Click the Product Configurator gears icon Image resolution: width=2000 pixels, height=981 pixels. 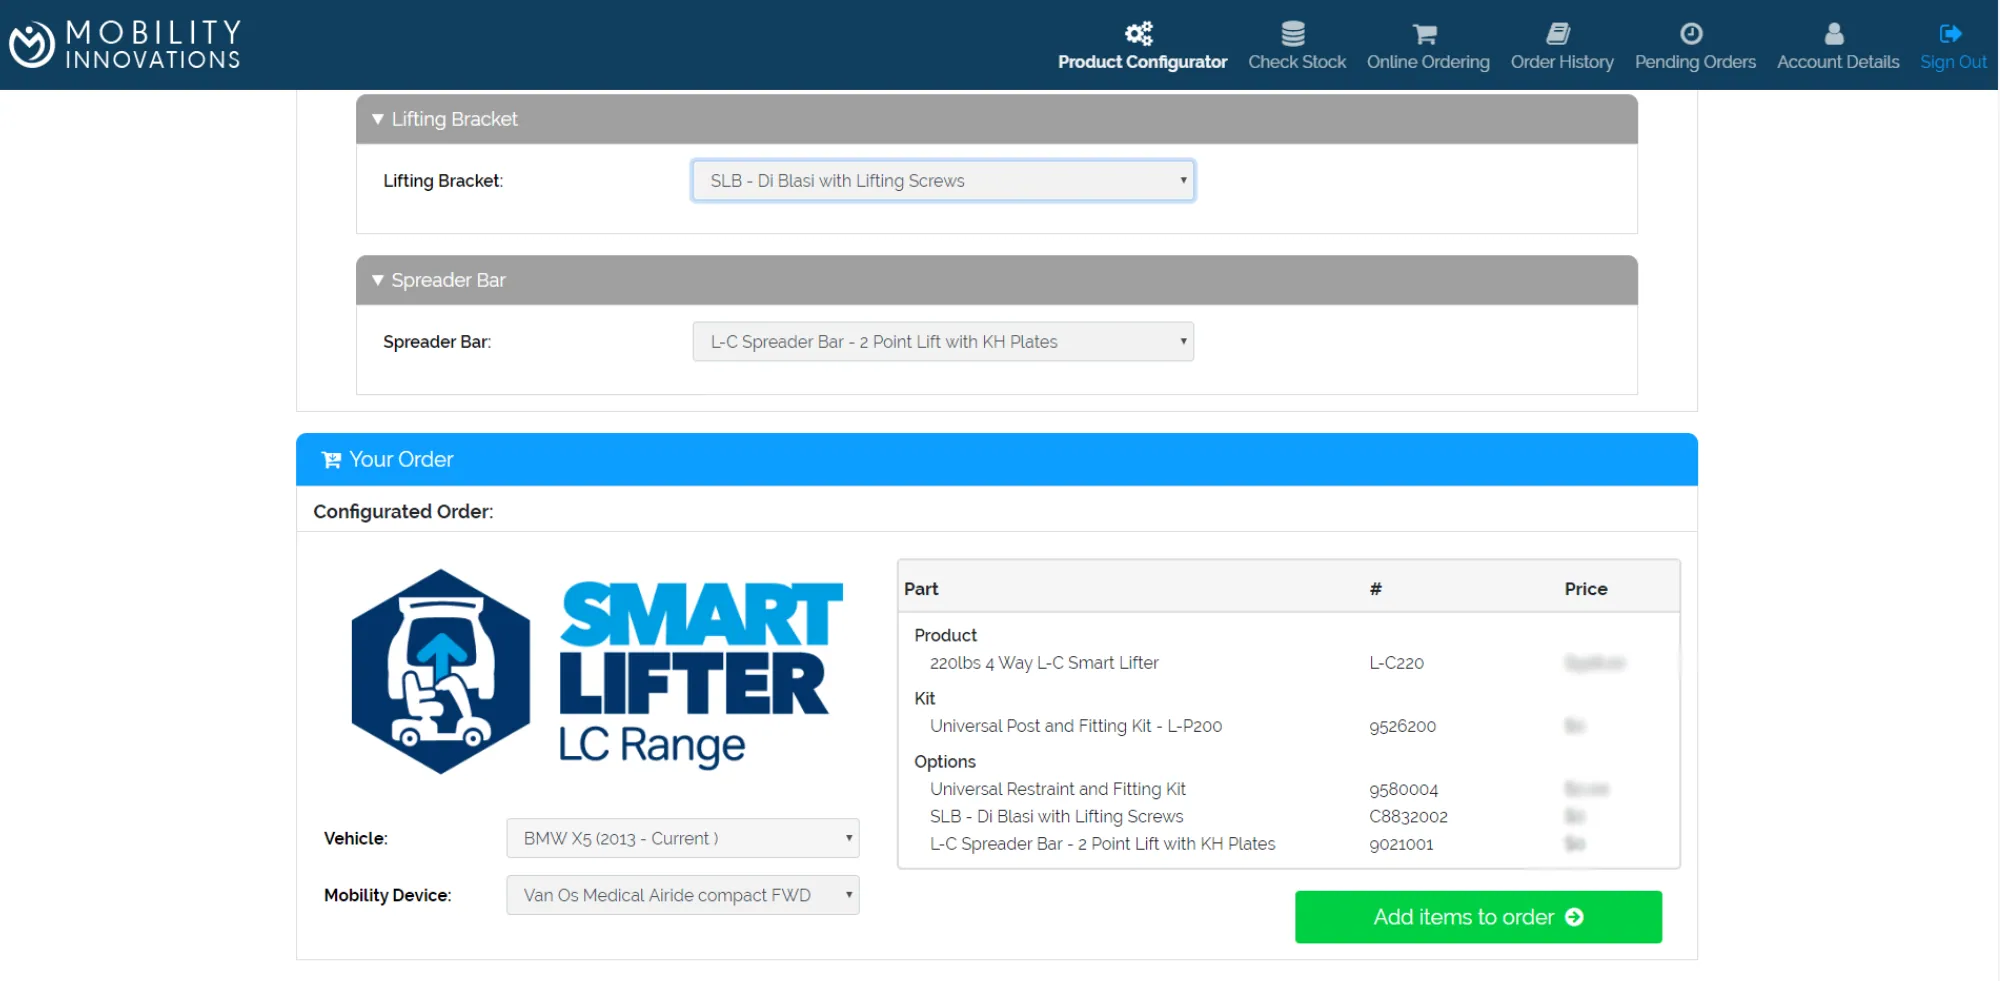click(1139, 34)
